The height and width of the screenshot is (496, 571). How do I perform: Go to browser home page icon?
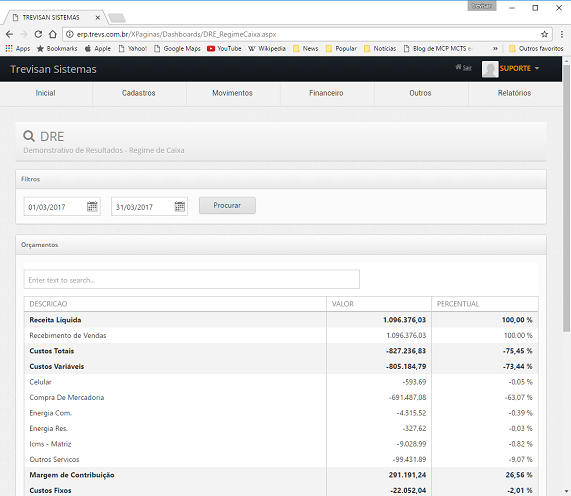(53, 34)
